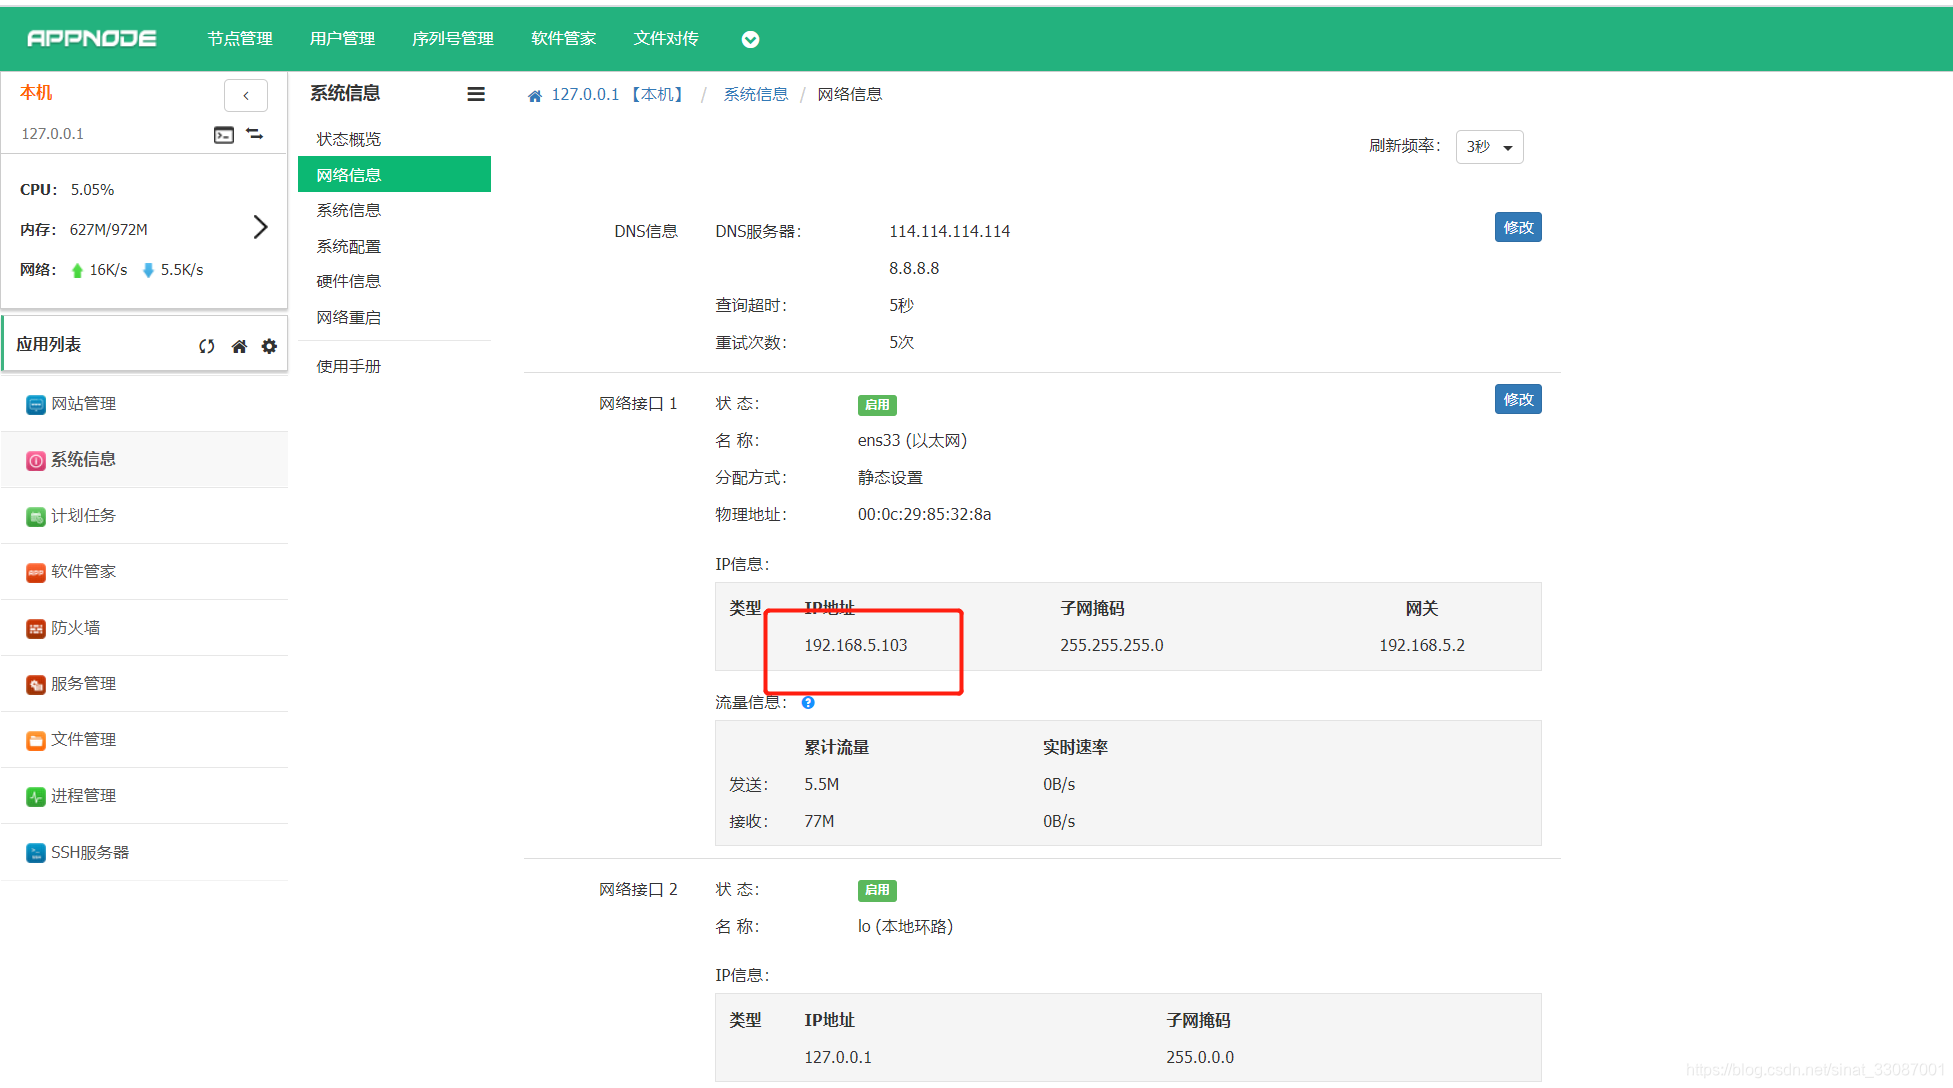This screenshot has width=1953, height=1088.
Task: Click the 进程管理 icon
Action: 36,797
